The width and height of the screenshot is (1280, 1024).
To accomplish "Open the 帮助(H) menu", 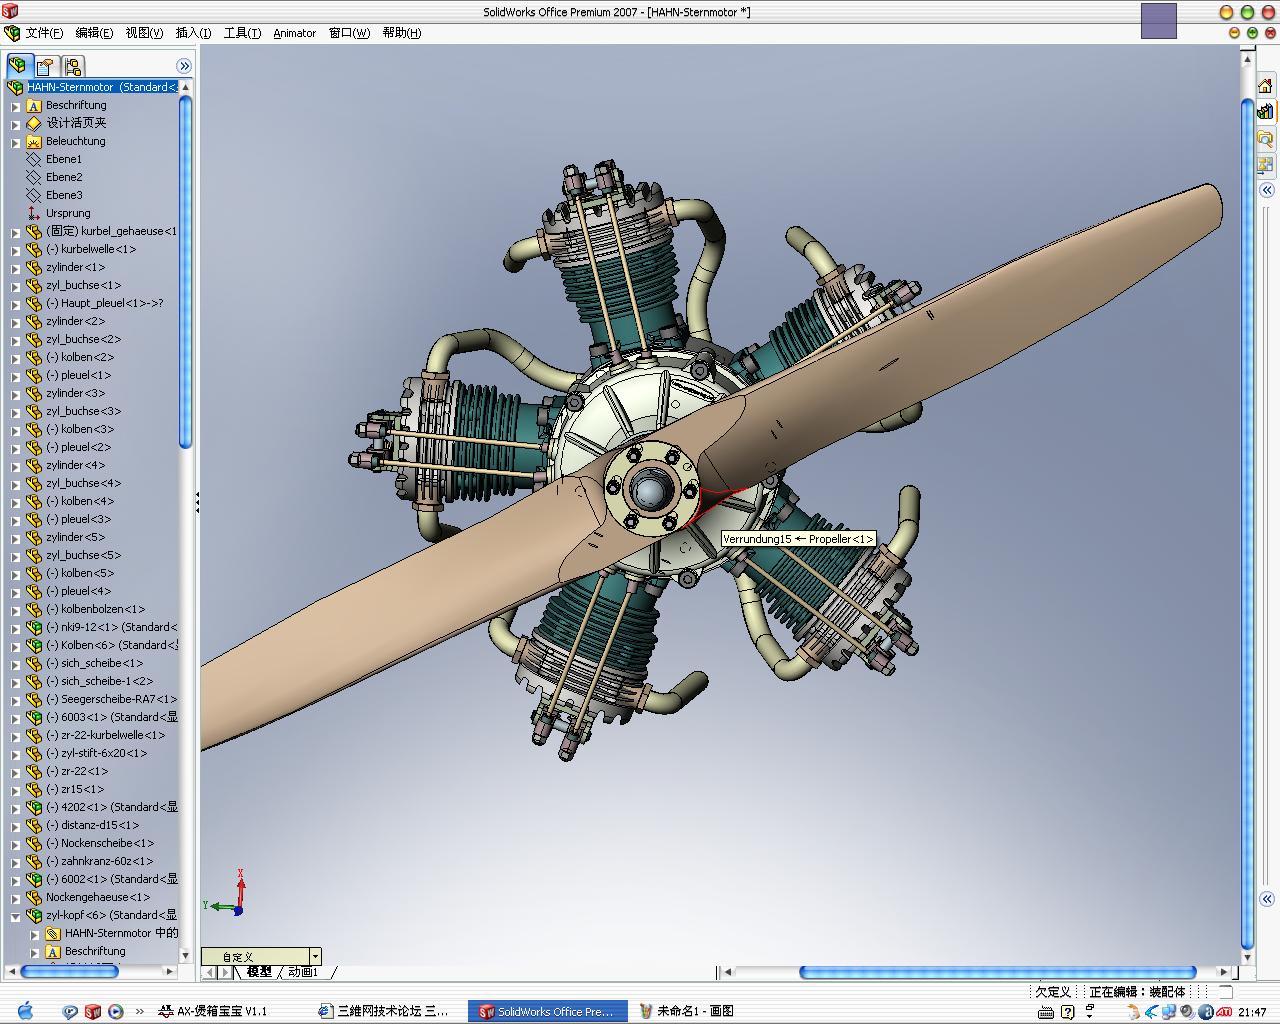I will 401,33.
